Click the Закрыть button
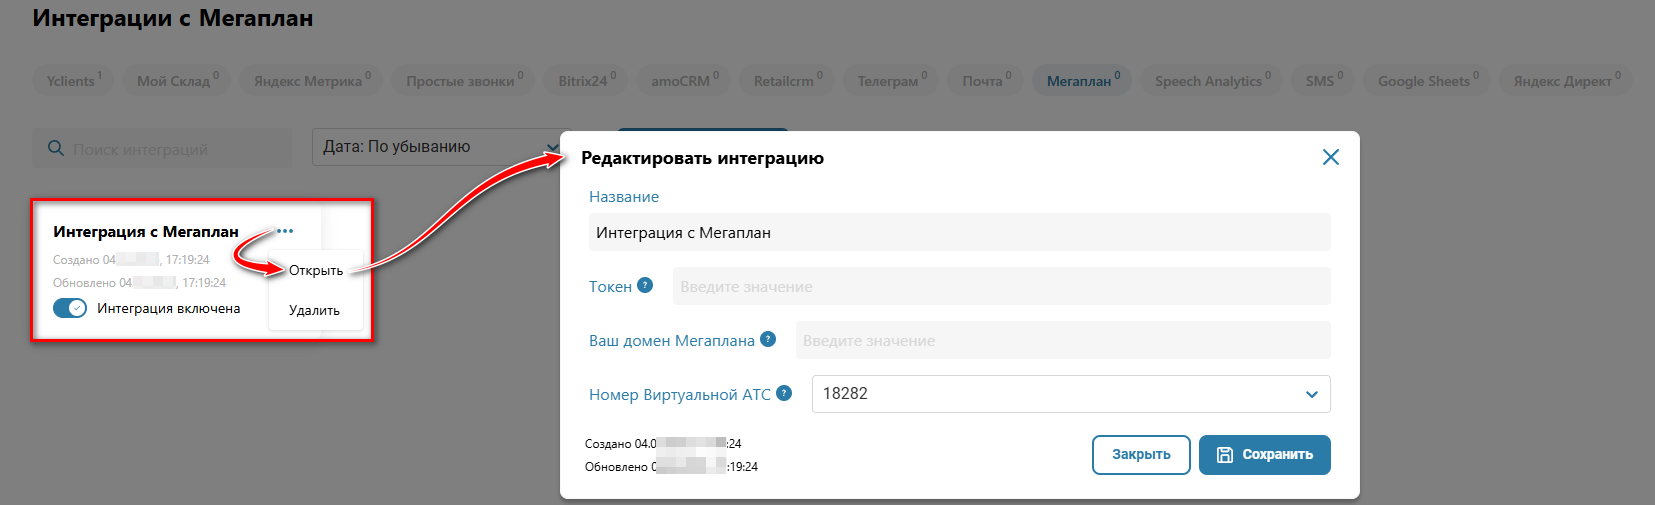The width and height of the screenshot is (1655, 505). point(1141,454)
